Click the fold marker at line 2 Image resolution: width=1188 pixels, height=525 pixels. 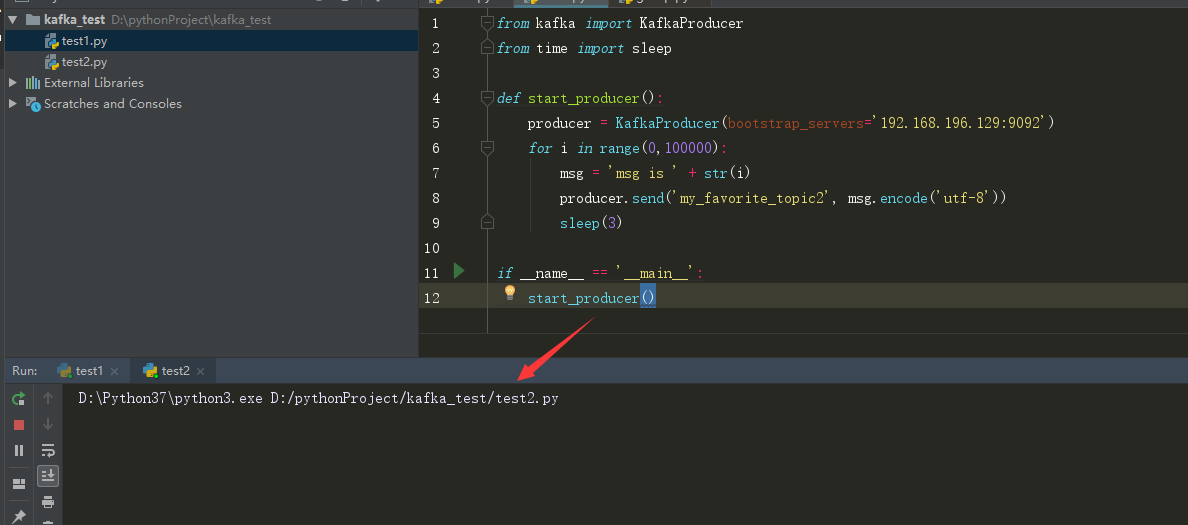click(487, 48)
